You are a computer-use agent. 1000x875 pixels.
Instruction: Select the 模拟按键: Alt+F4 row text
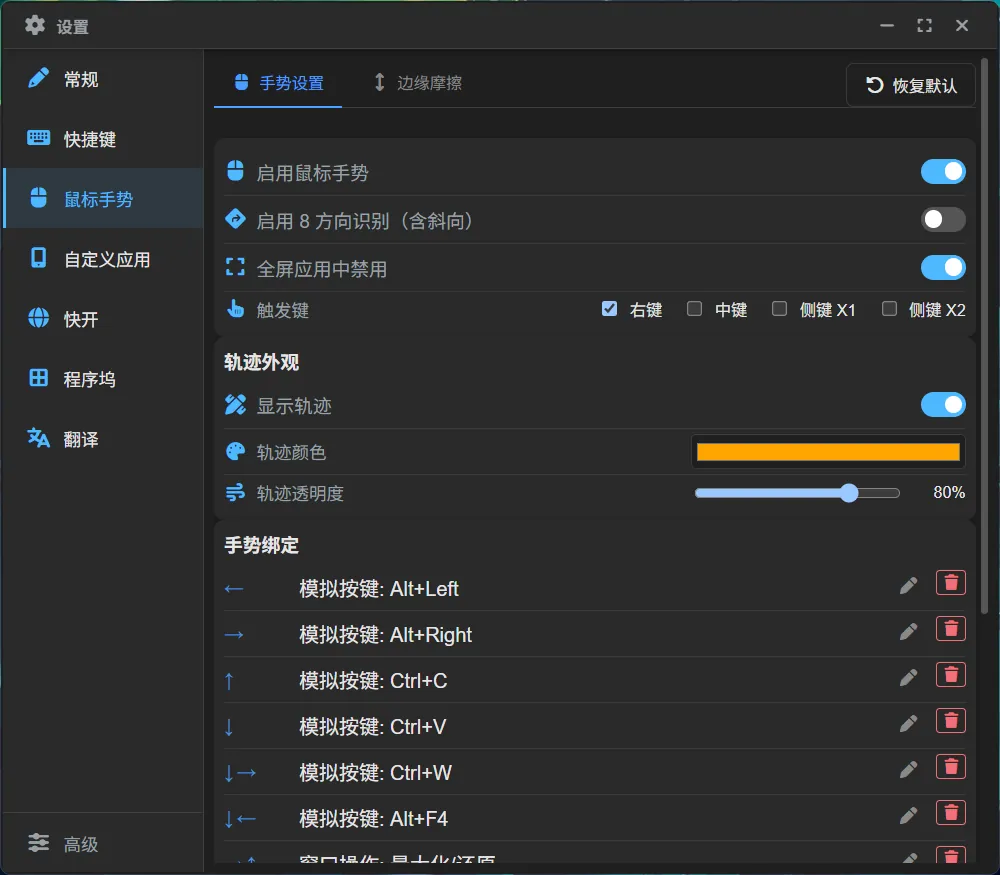tap(374, 818)
